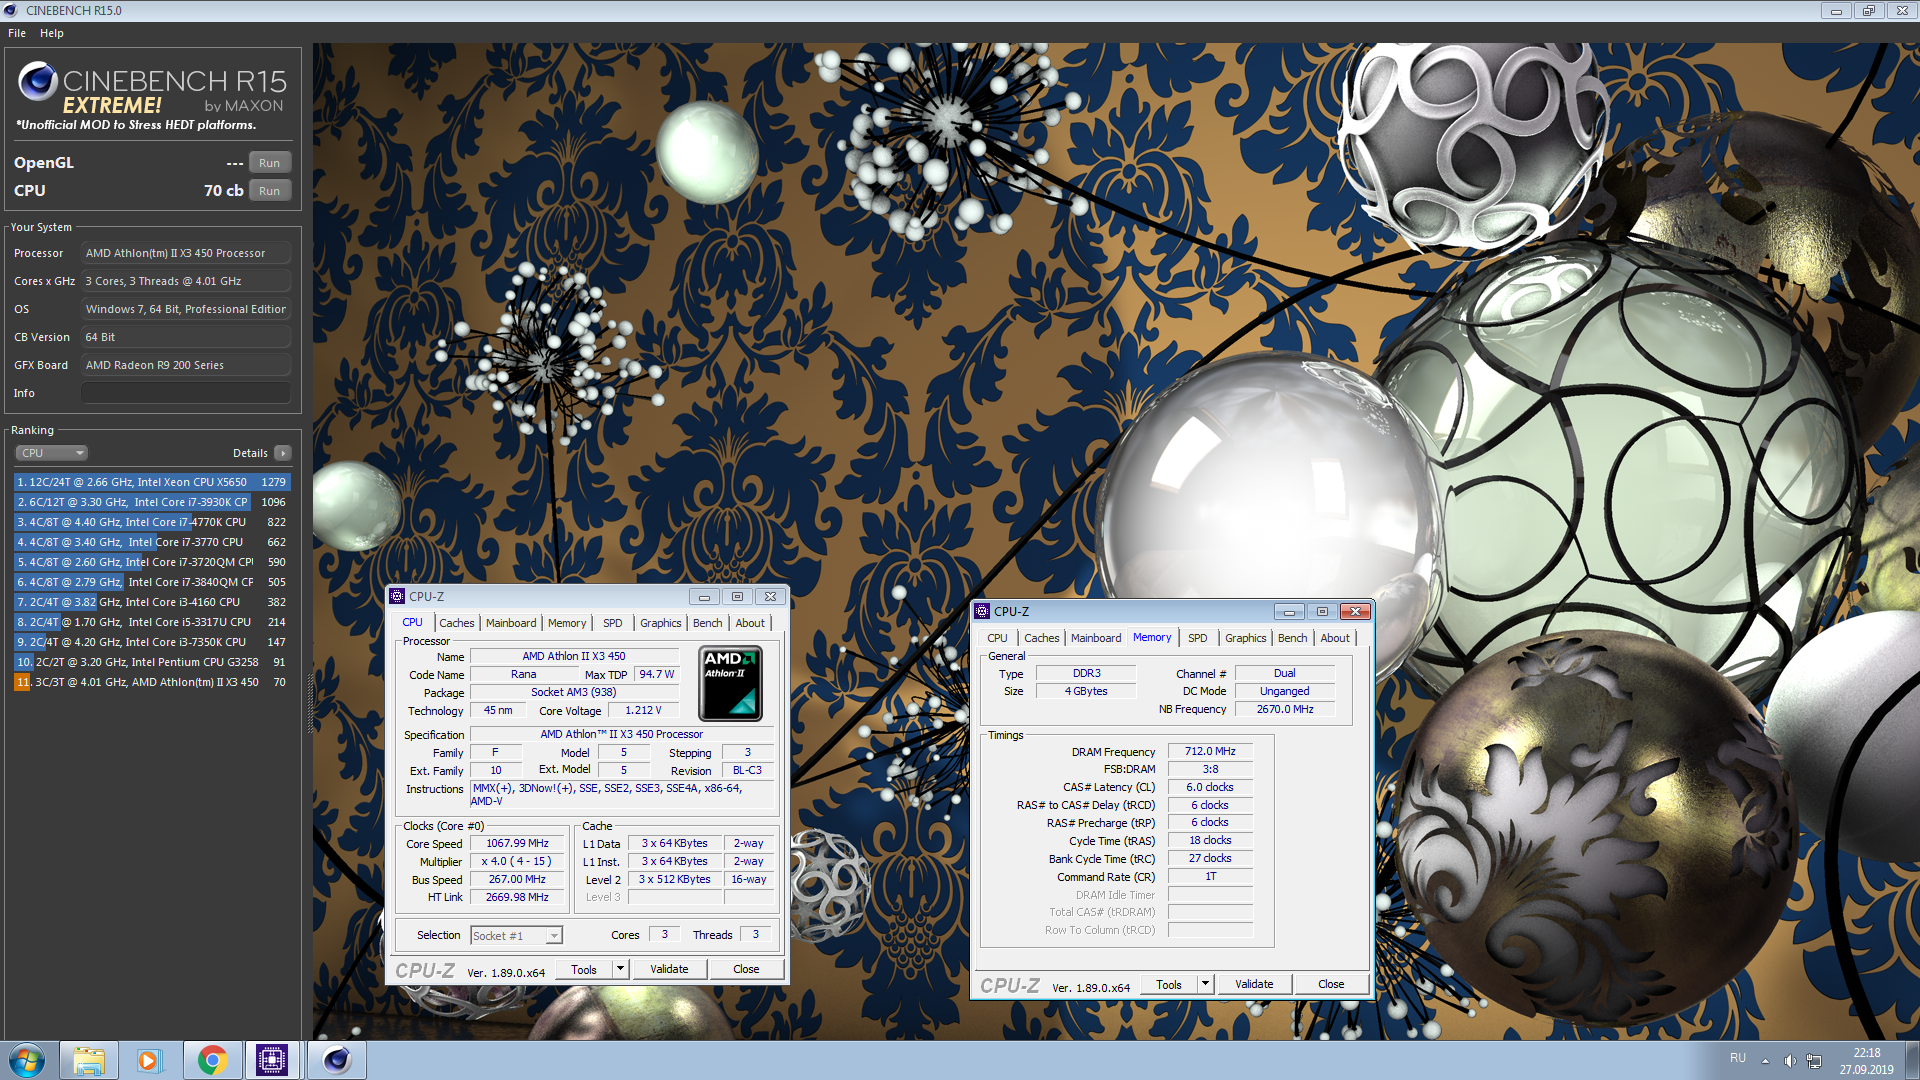The image size is (1920, 1080).
Task: Switch to CPU-Z taskbar icon
Action: pos(272,1060)
